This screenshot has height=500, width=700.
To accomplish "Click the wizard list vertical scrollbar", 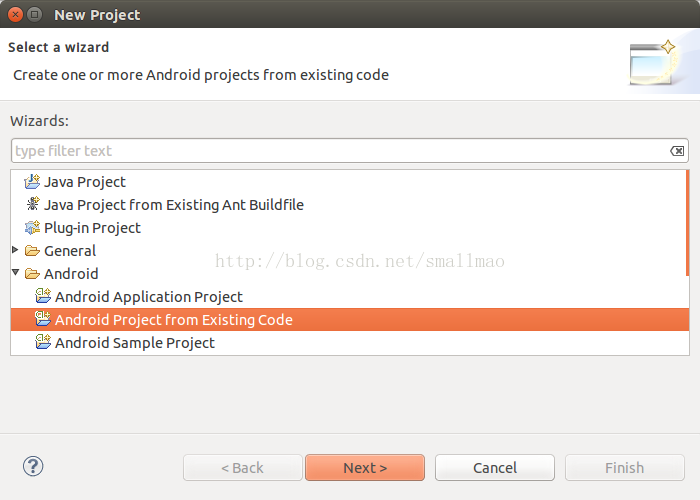I will tap(688, 223).
